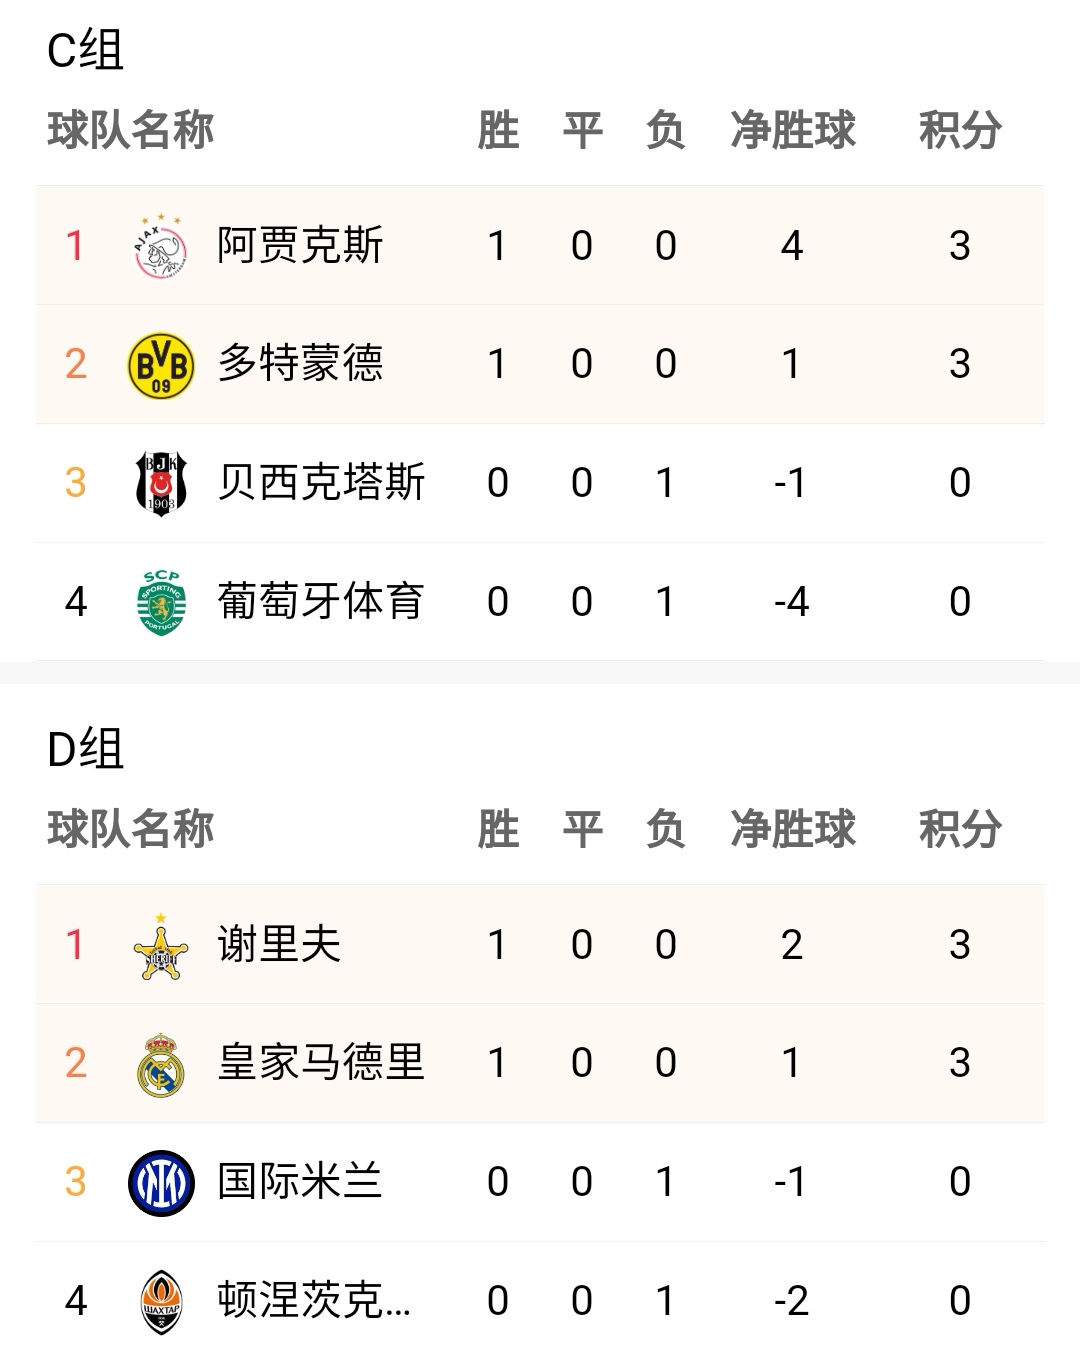
Task: Select the 葡萄牙体育 fourth-place row
Action: pyautogui.click(x=540, y=602)
